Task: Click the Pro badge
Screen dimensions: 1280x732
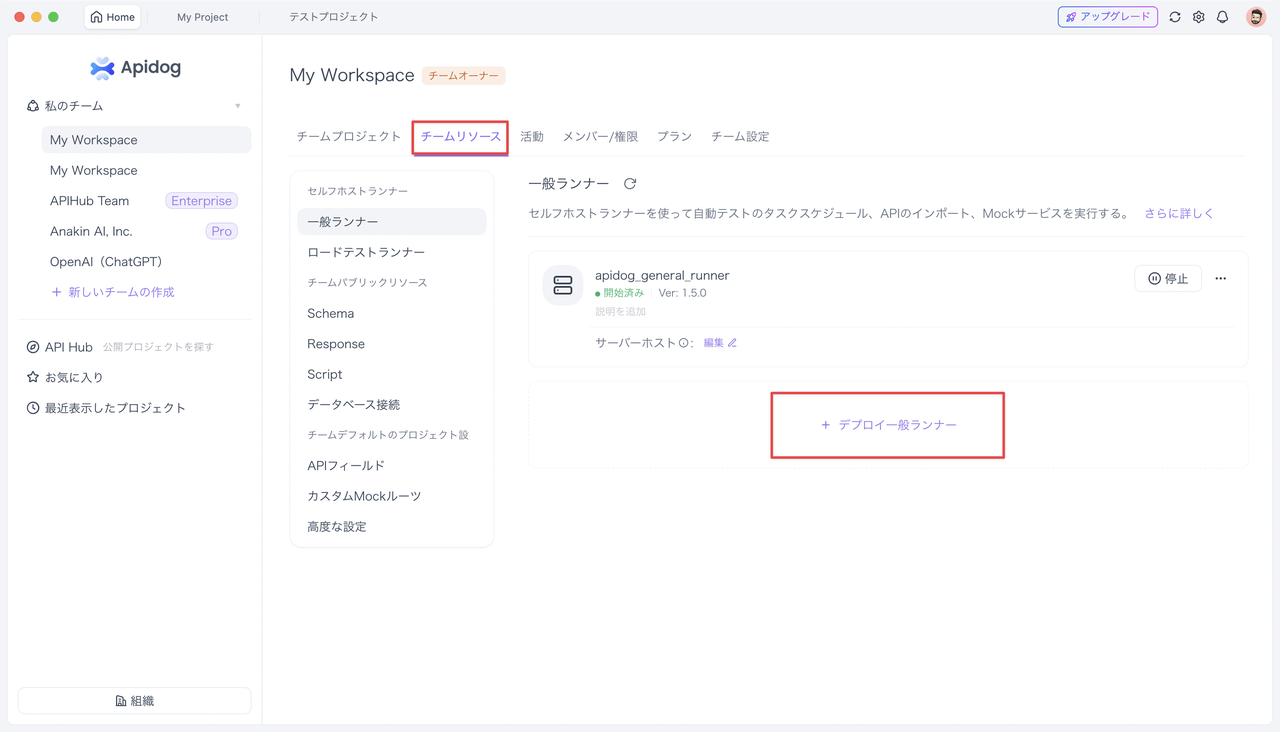Action: [x=221, y=231]
